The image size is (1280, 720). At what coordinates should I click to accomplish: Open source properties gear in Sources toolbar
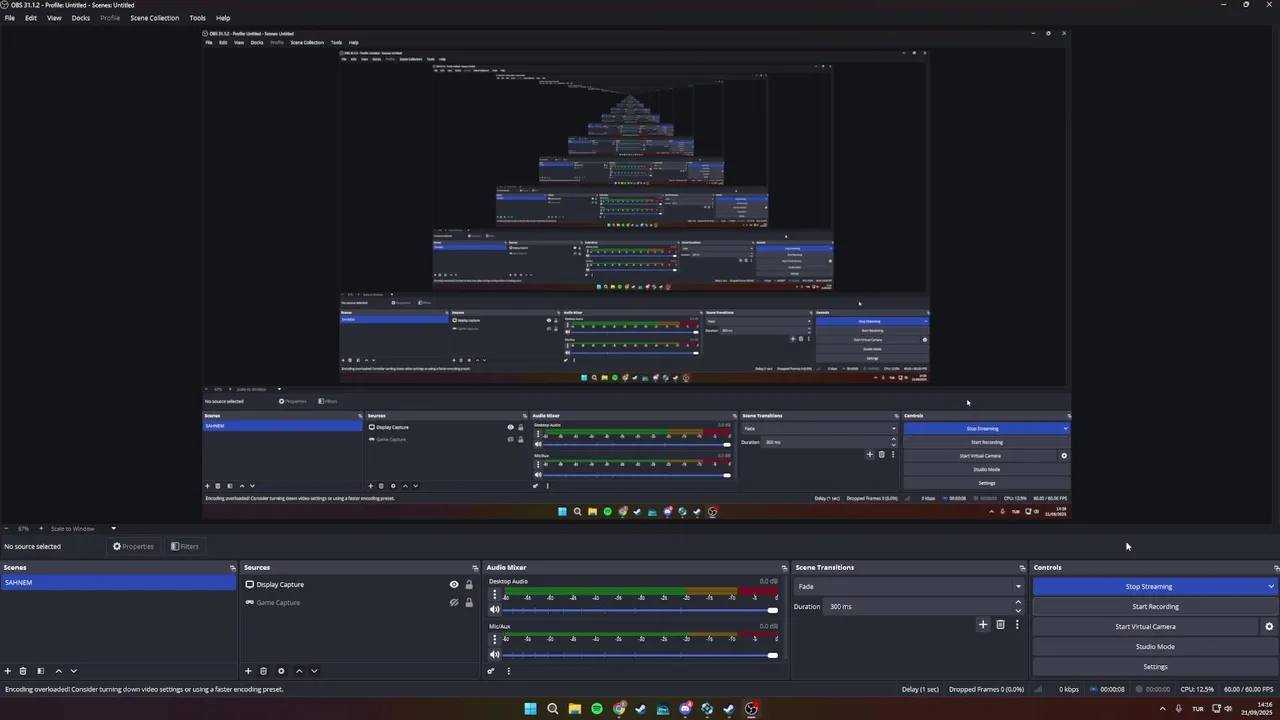click(281, 671)
